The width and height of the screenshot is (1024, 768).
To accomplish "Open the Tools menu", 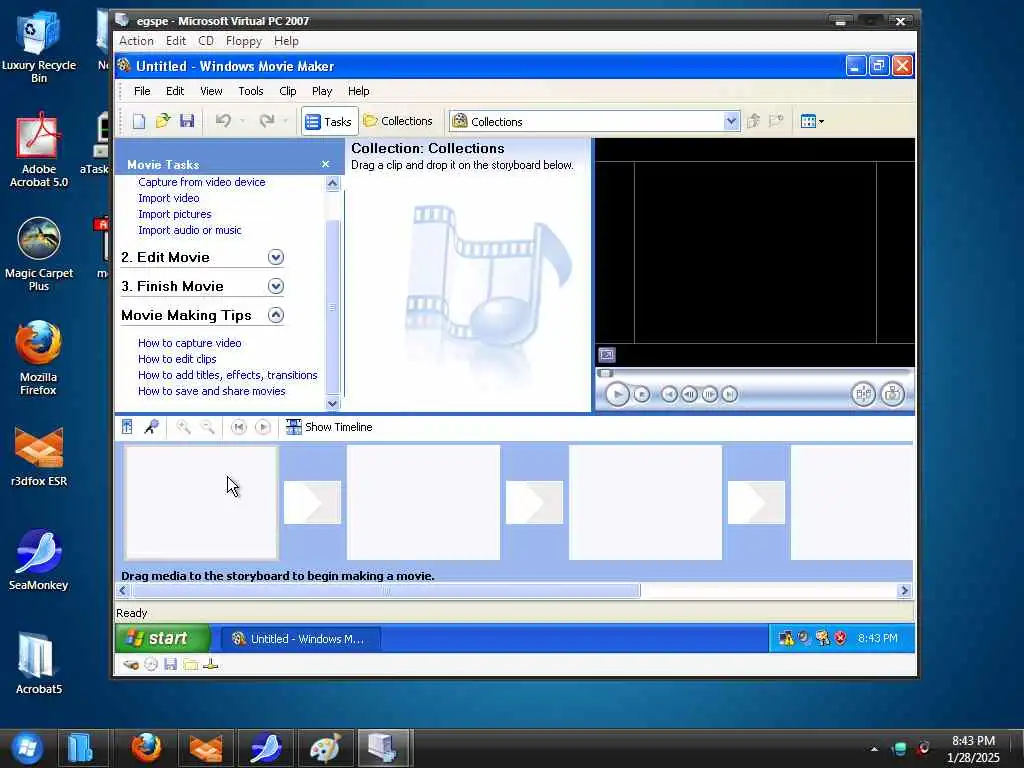I will pos(251,91).
